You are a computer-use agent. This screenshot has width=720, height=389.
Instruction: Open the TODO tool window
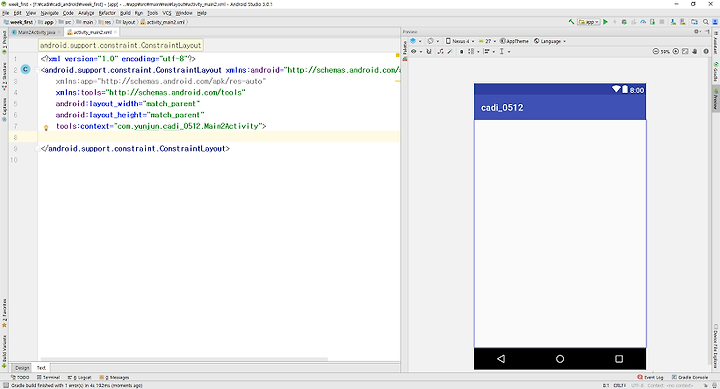pos(20,377)
